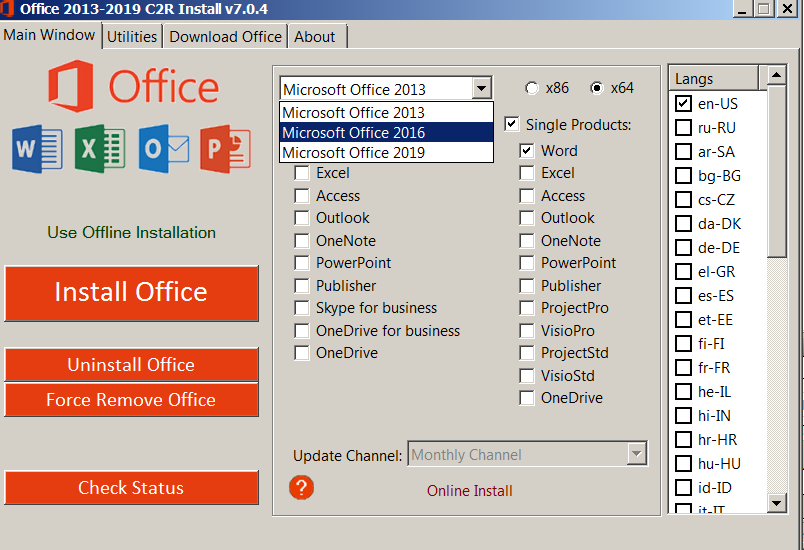Check Publisher under Single Products
The image size is (804, 550).
pos(527,286)
